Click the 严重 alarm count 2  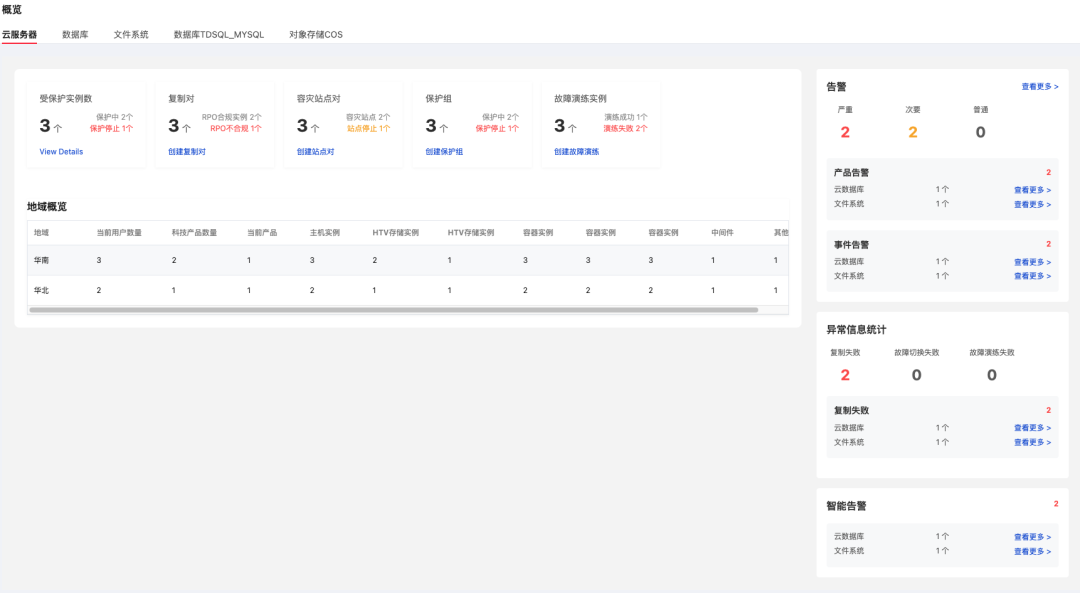[x=844, y=131]
